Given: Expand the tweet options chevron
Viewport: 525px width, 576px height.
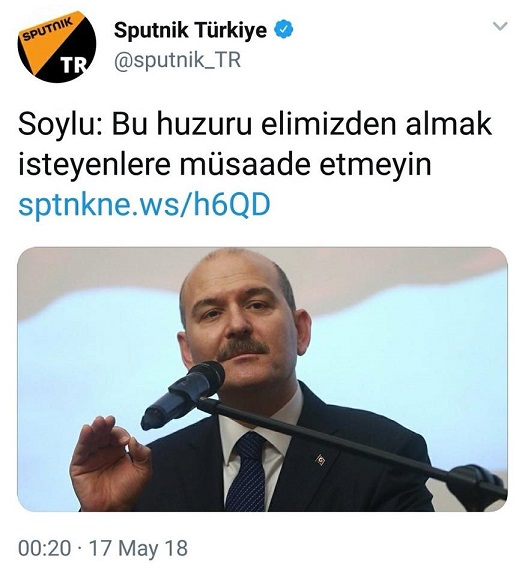Looking at the screenshot, I should coord(500,26).
